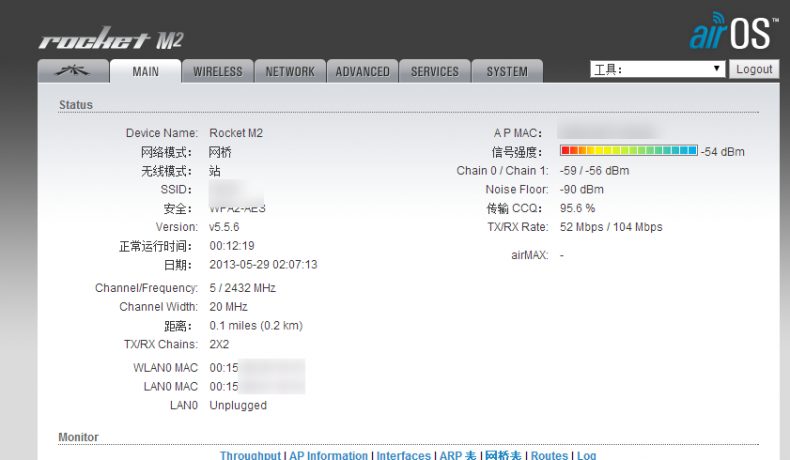Select the -54 dBm signal value

point(722,152)
